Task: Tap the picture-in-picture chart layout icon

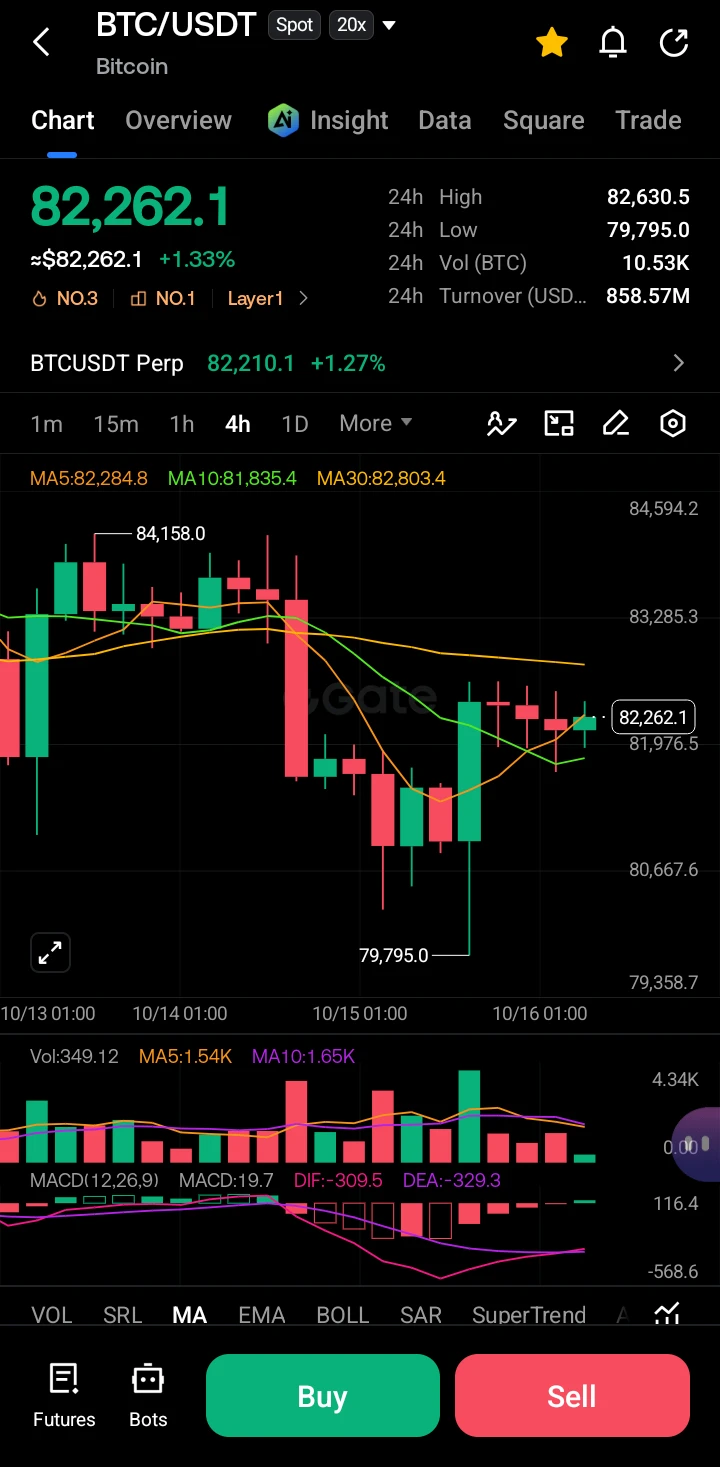Action: 559,424
